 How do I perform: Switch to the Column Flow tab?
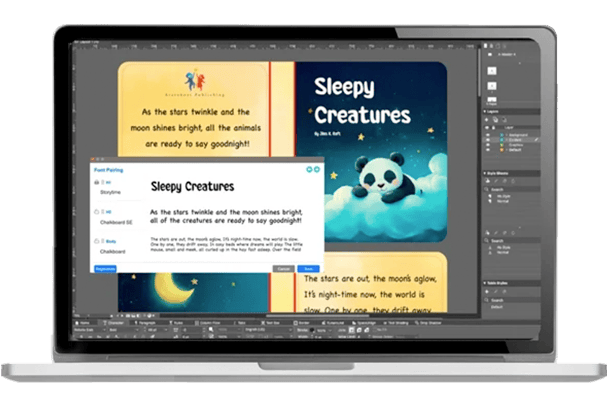tap(207, 323)
